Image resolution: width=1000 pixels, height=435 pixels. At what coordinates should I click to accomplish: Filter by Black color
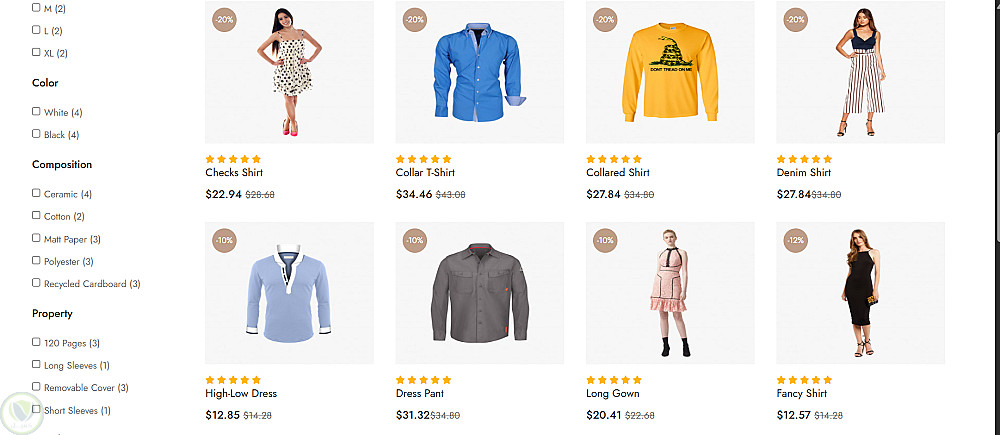coord(37,134)
